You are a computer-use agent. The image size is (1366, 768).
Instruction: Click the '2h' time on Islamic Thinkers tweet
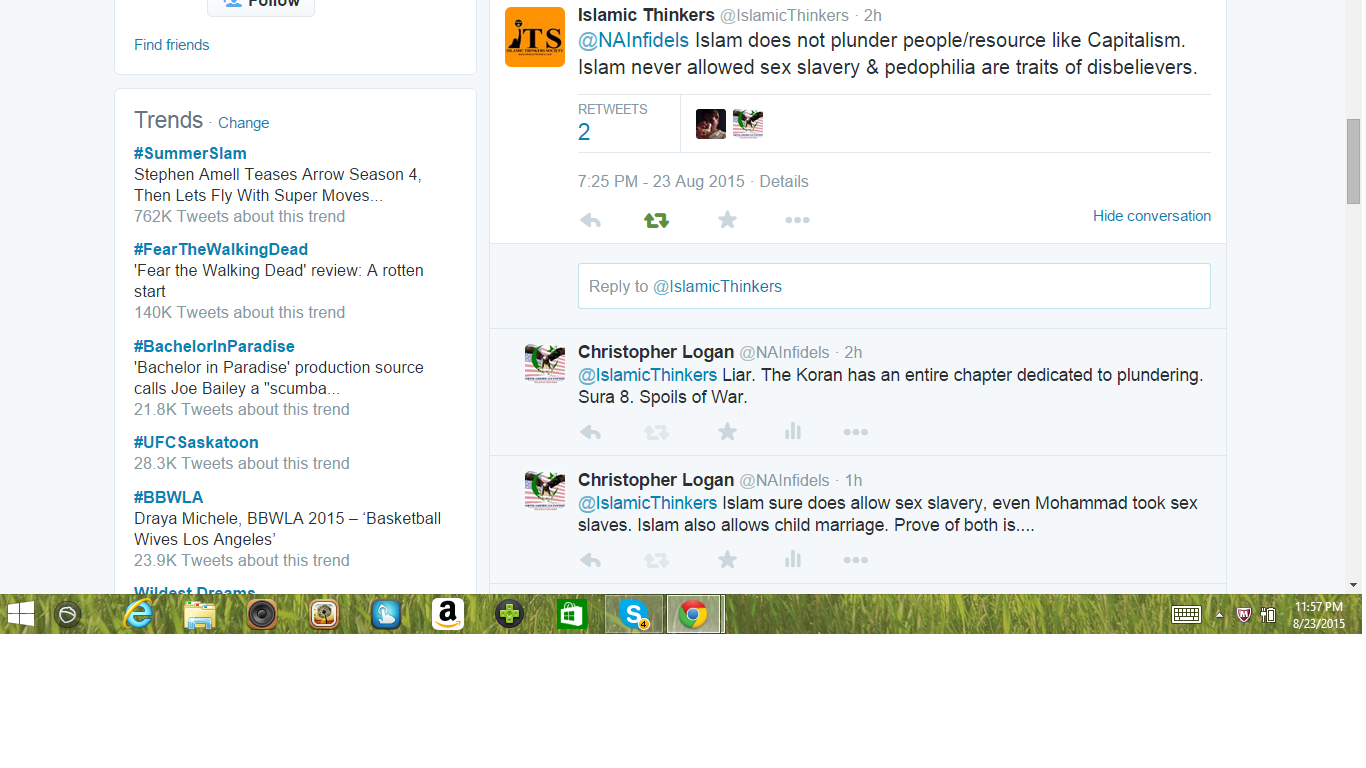pyautogui.click(x=873, y=15)
